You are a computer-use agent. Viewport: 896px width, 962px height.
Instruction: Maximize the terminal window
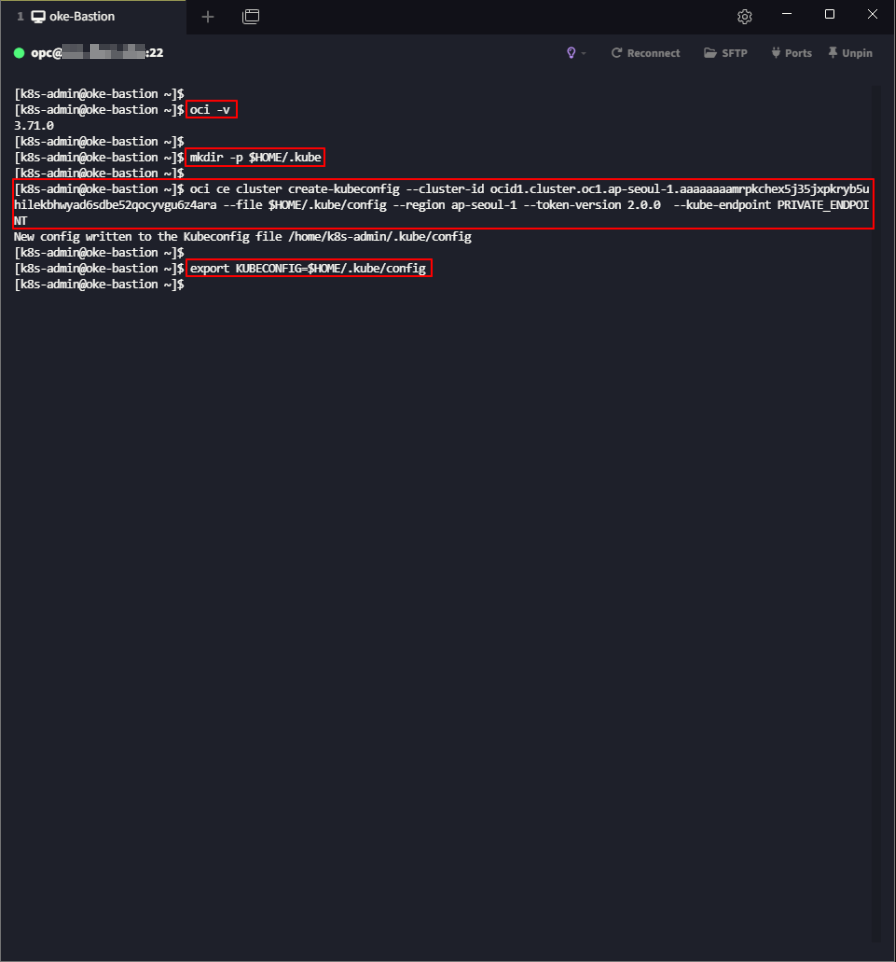(829, 15)
